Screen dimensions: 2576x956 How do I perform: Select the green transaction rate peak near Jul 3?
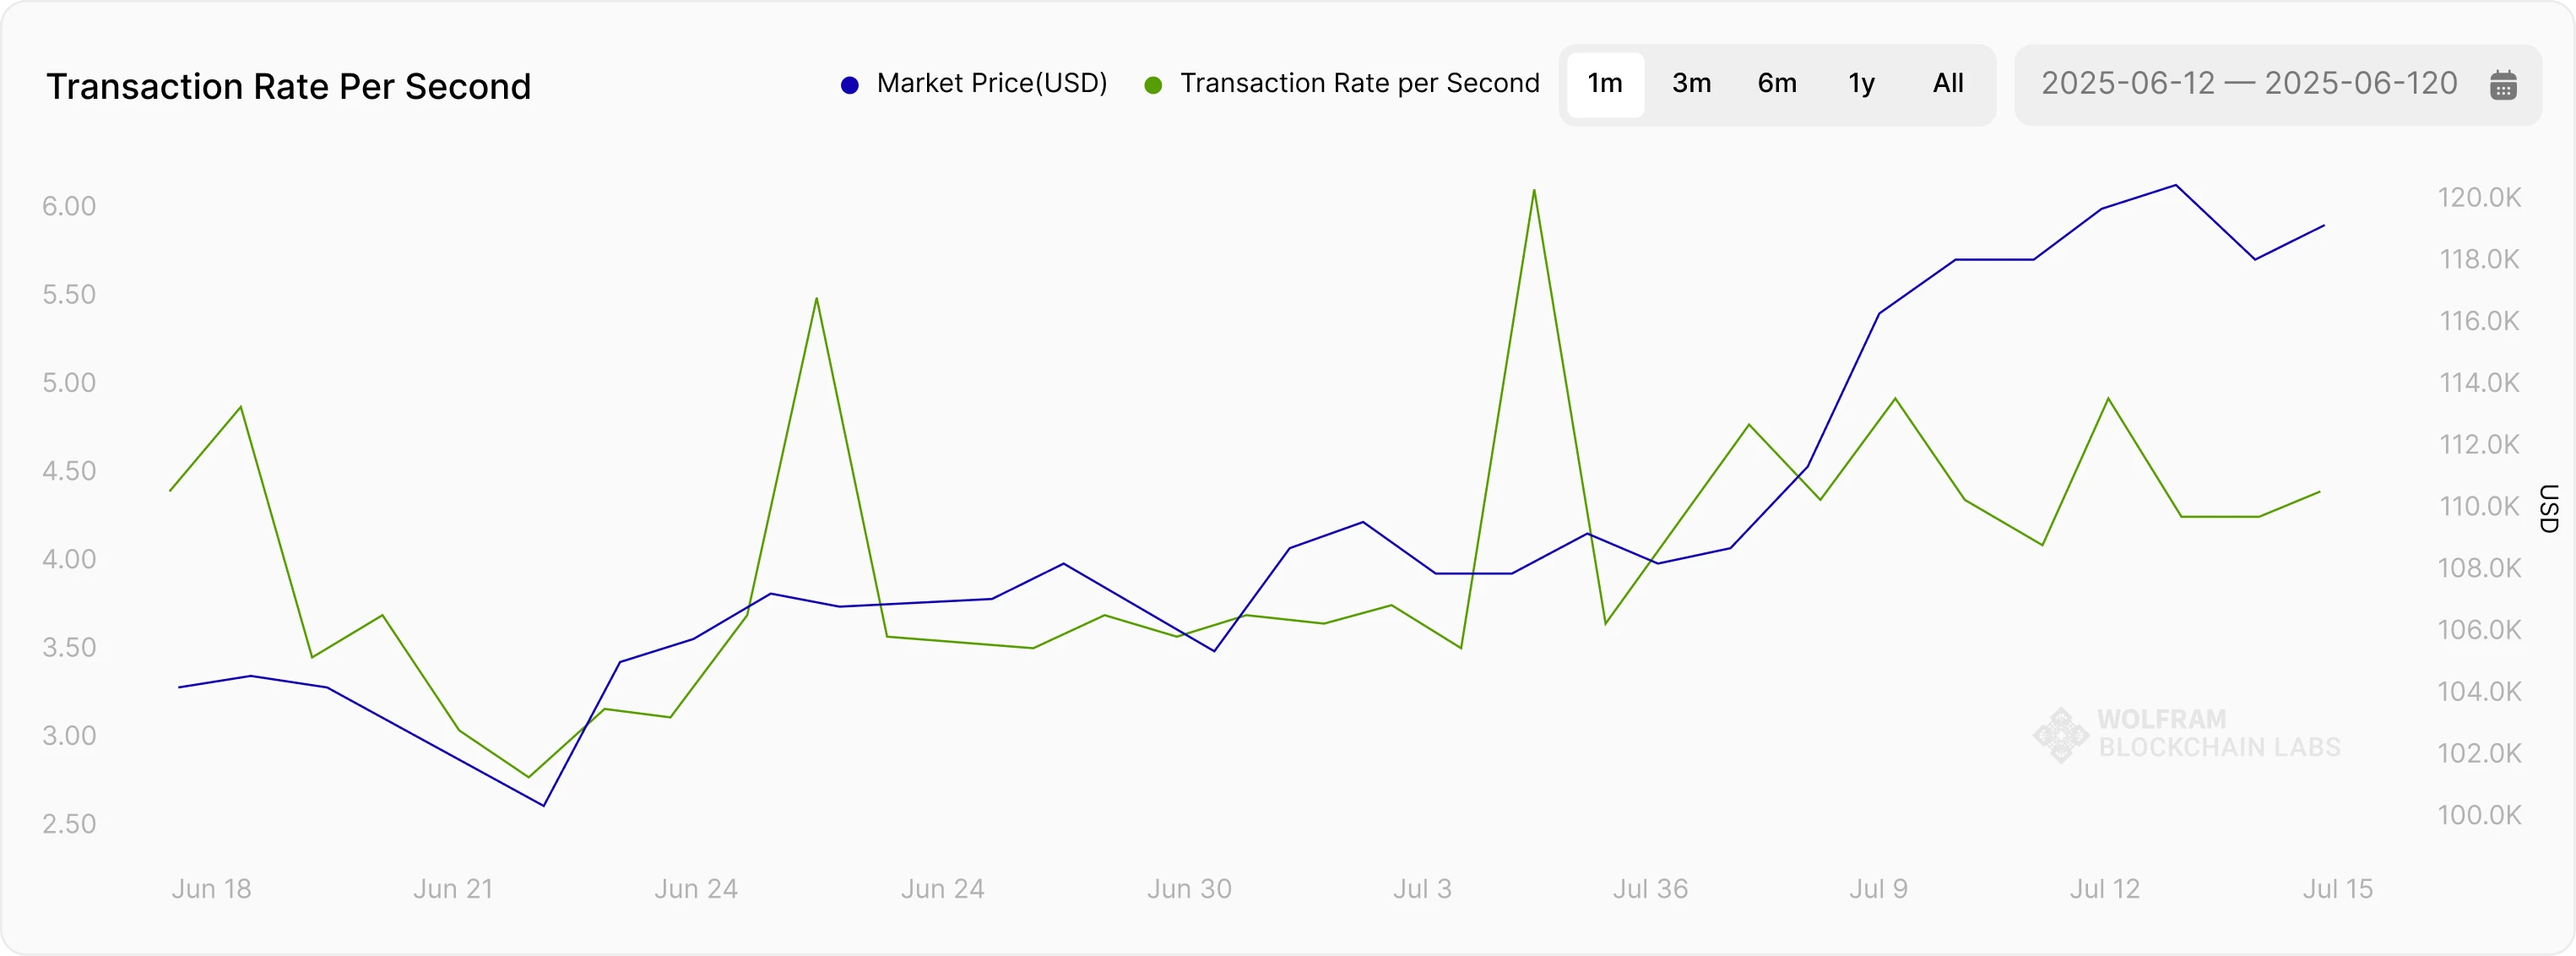(1533, 192)
